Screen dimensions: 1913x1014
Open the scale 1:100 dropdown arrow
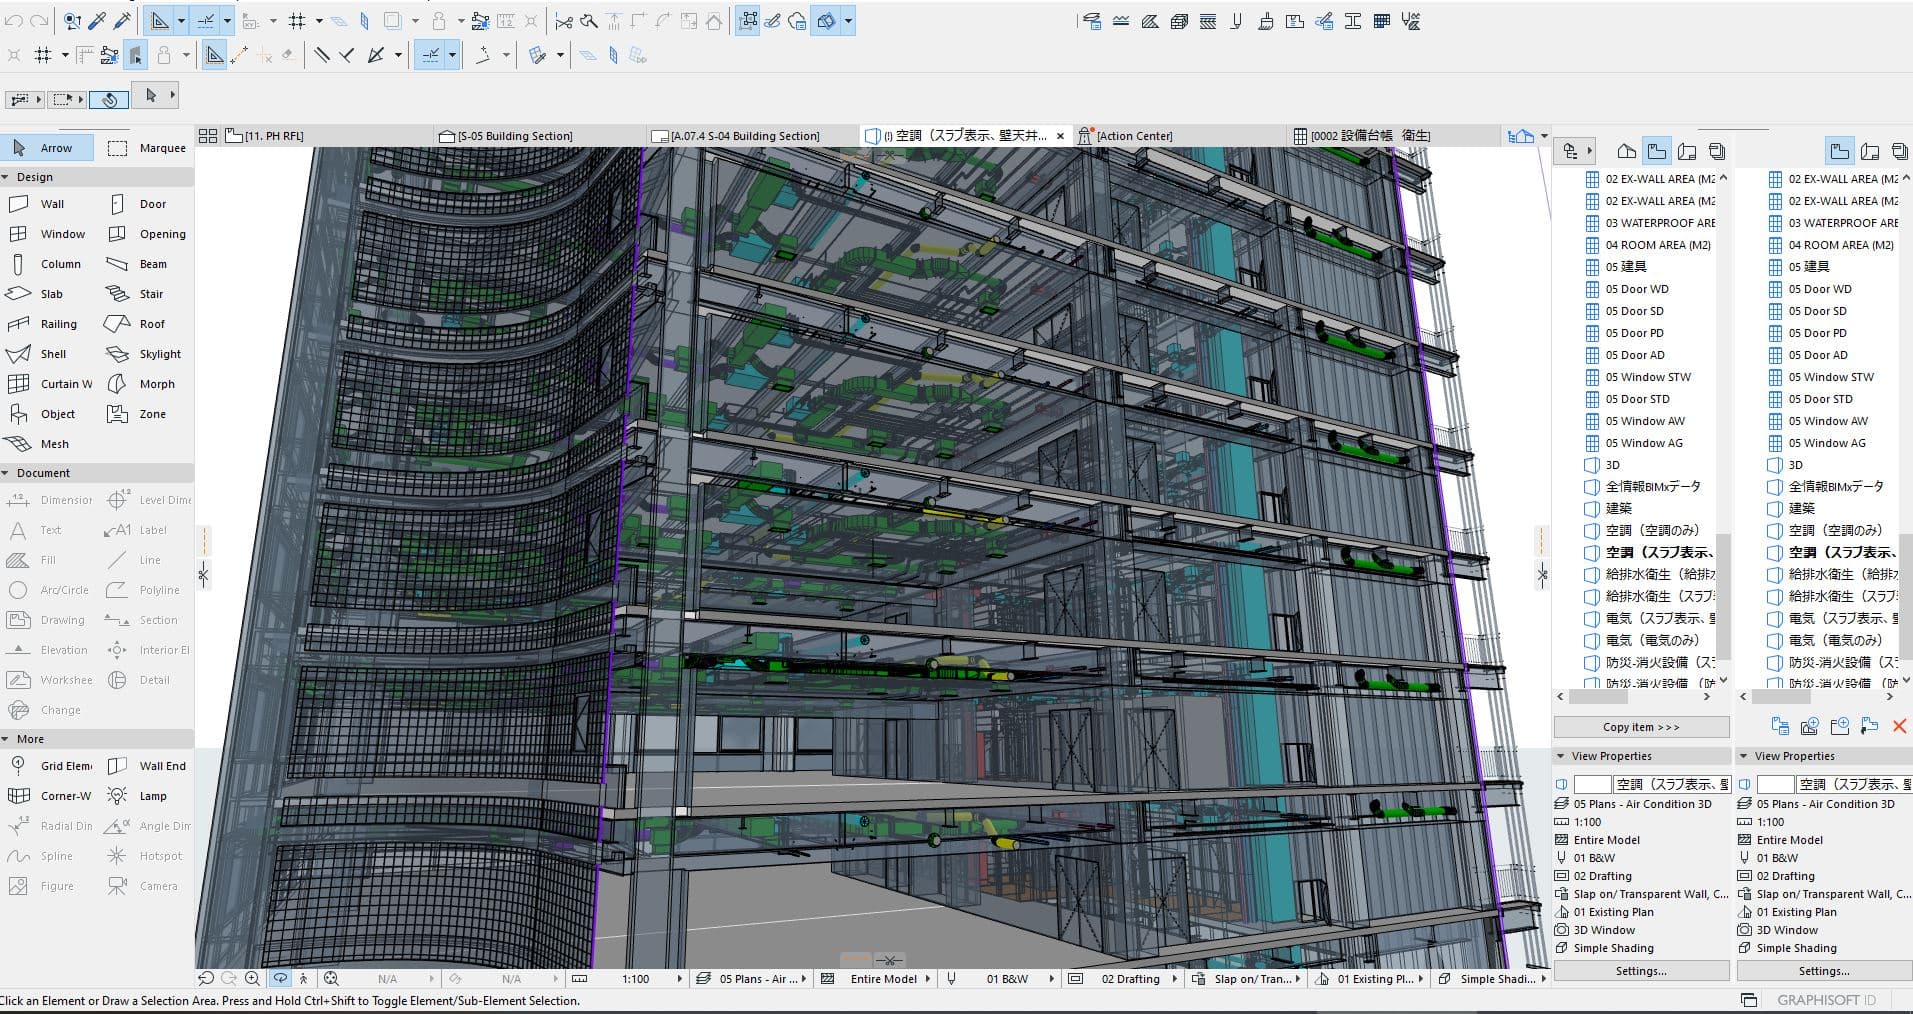point(680,979)
